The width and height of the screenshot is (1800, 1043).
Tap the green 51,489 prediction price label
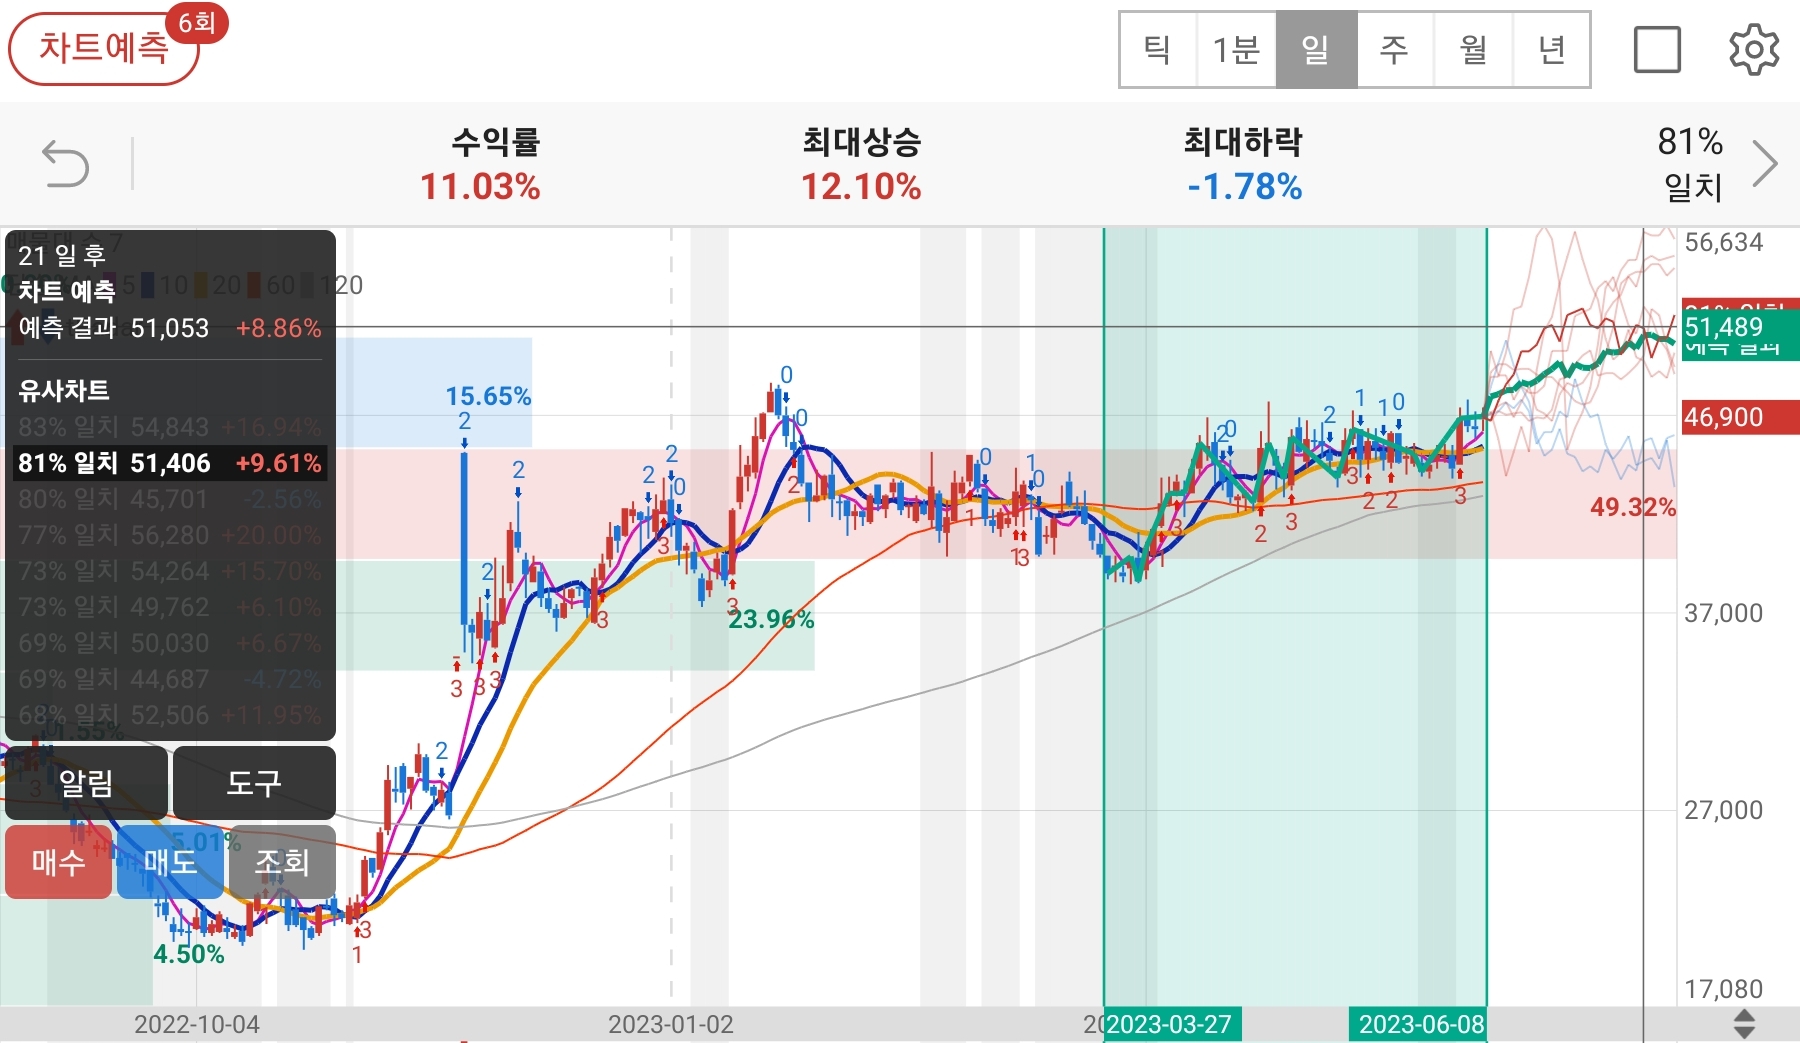click(x=1740, y=328)
